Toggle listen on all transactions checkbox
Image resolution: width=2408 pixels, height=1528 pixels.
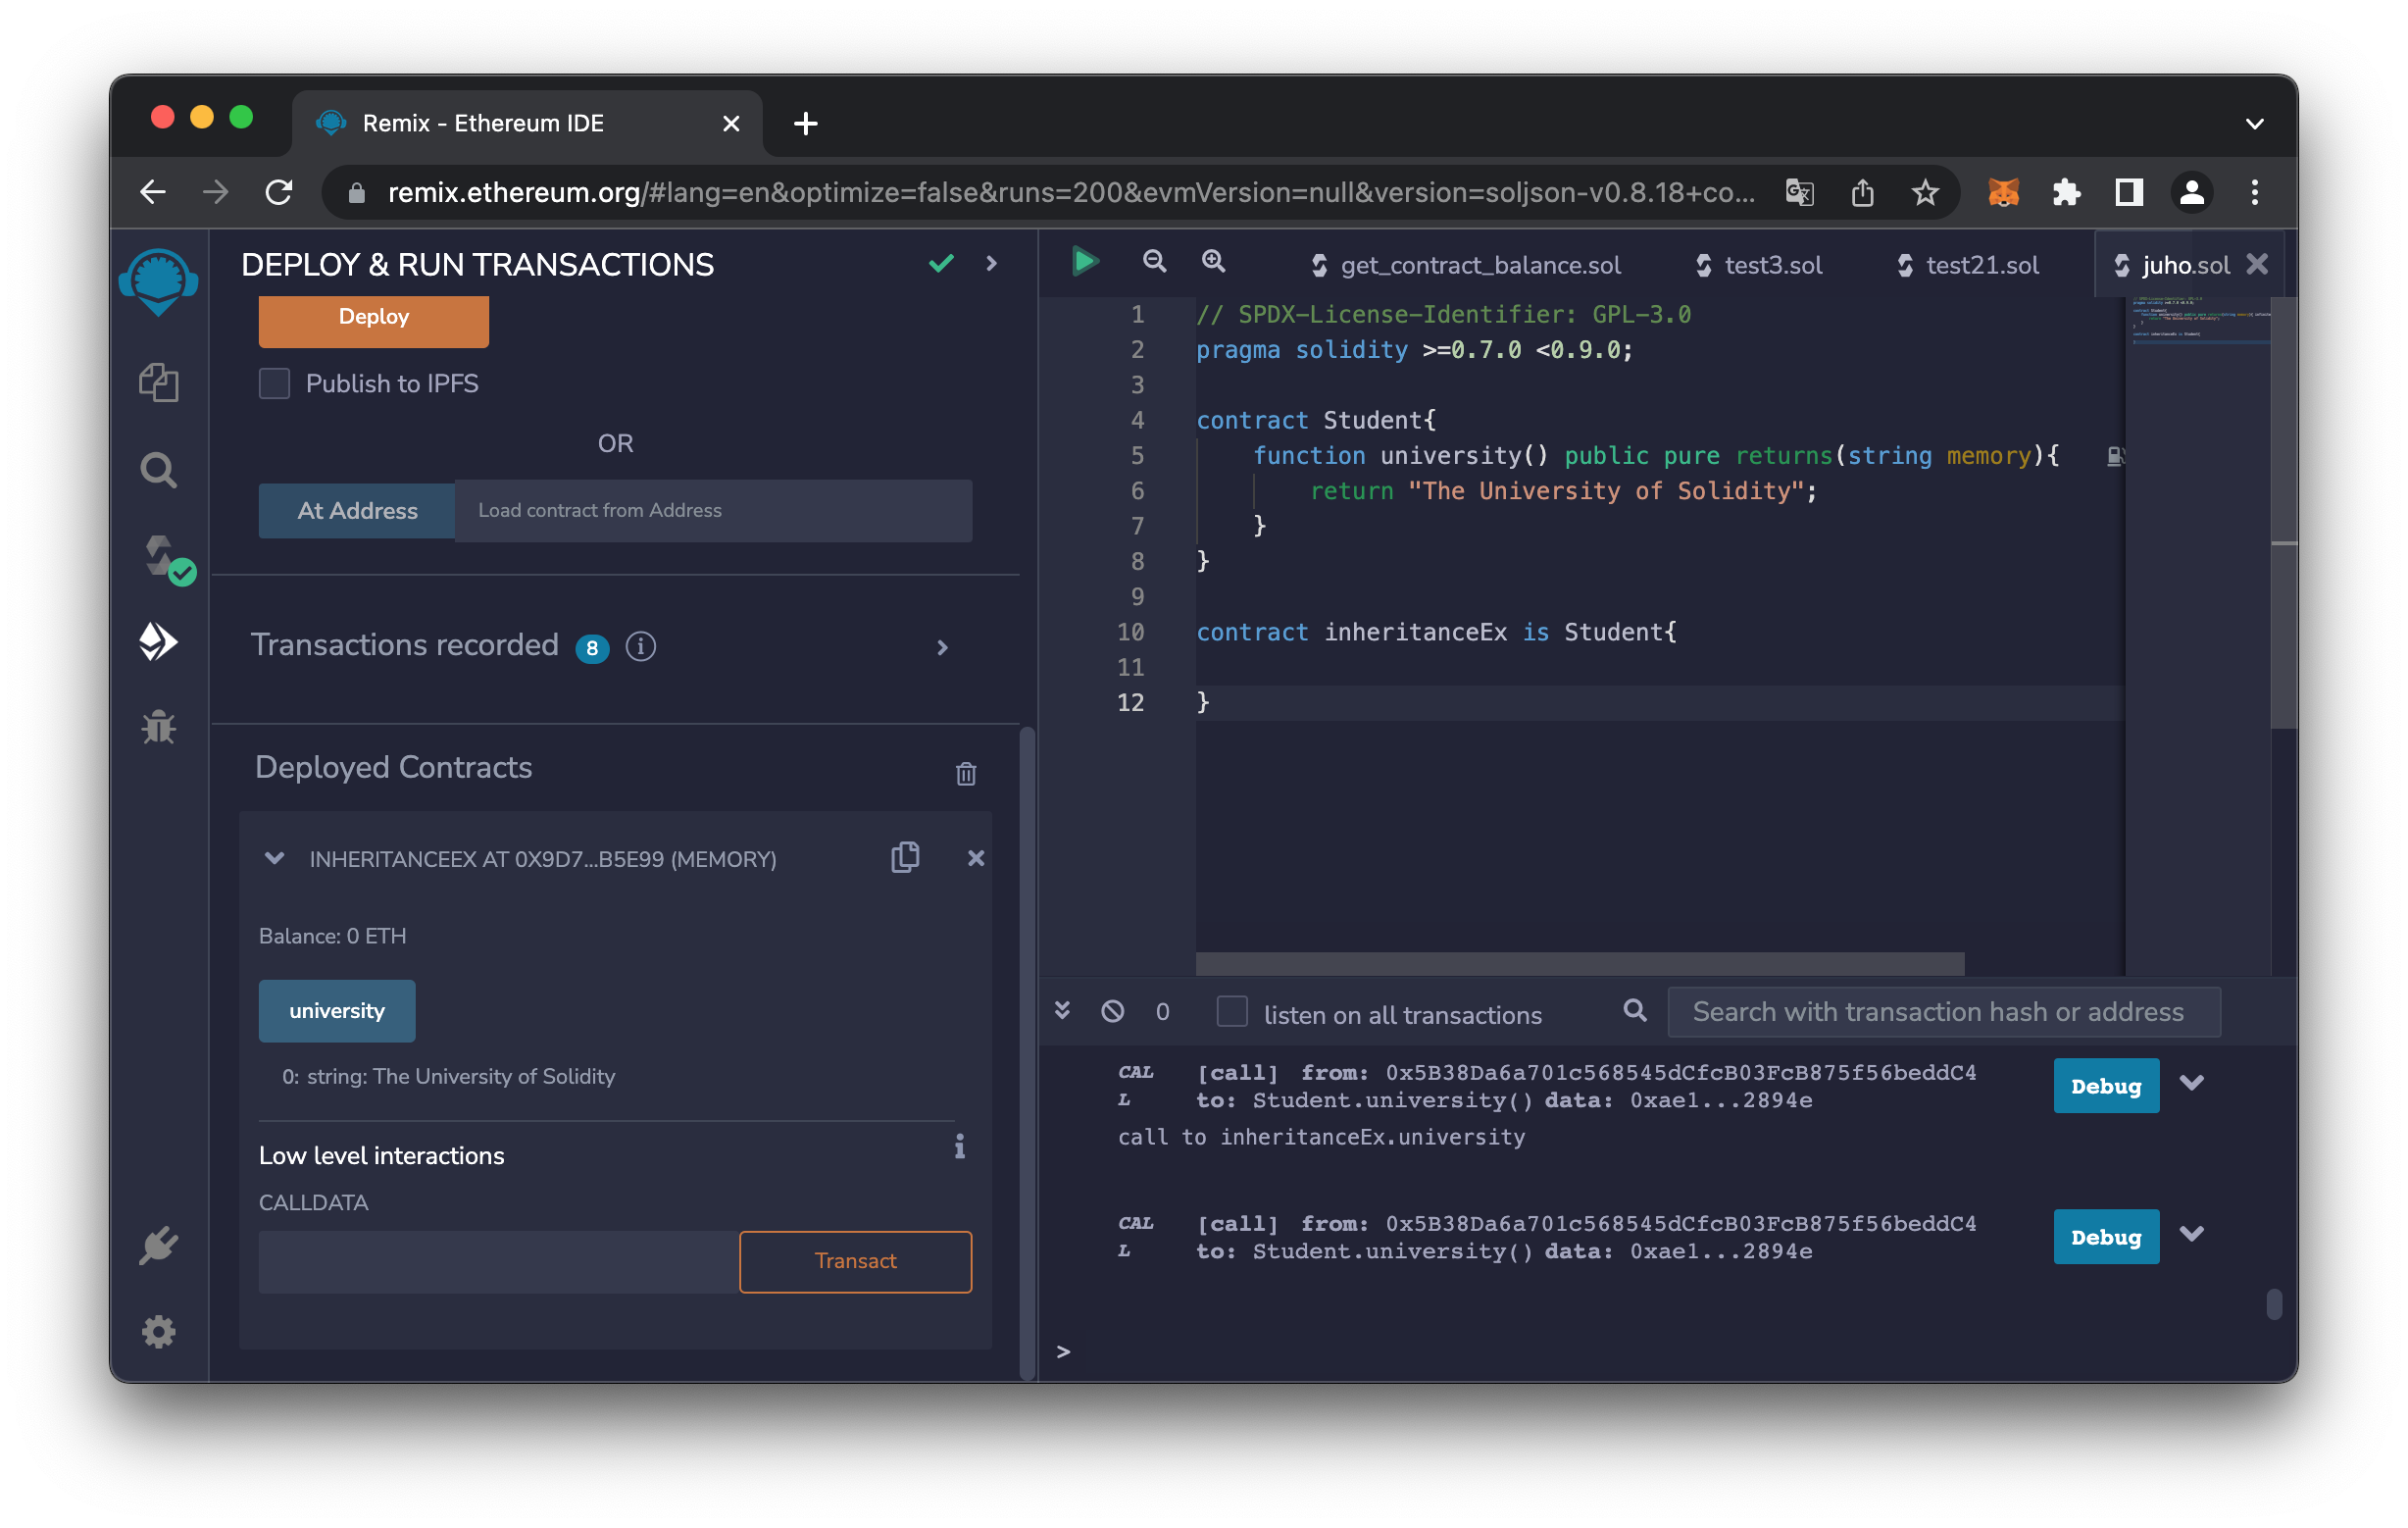(x=1232, y=1012)
